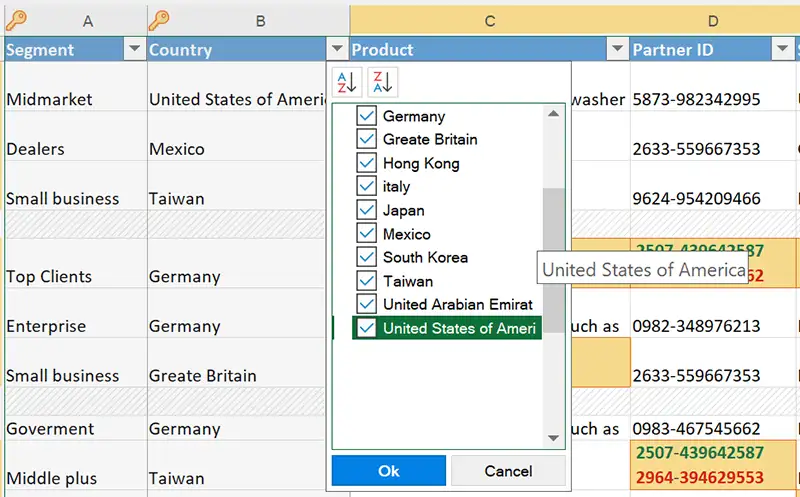This screenshot has height=497, width=800.
Task: Toggle United Arabian Emirat checkbox
Action: tap(366, 304)
